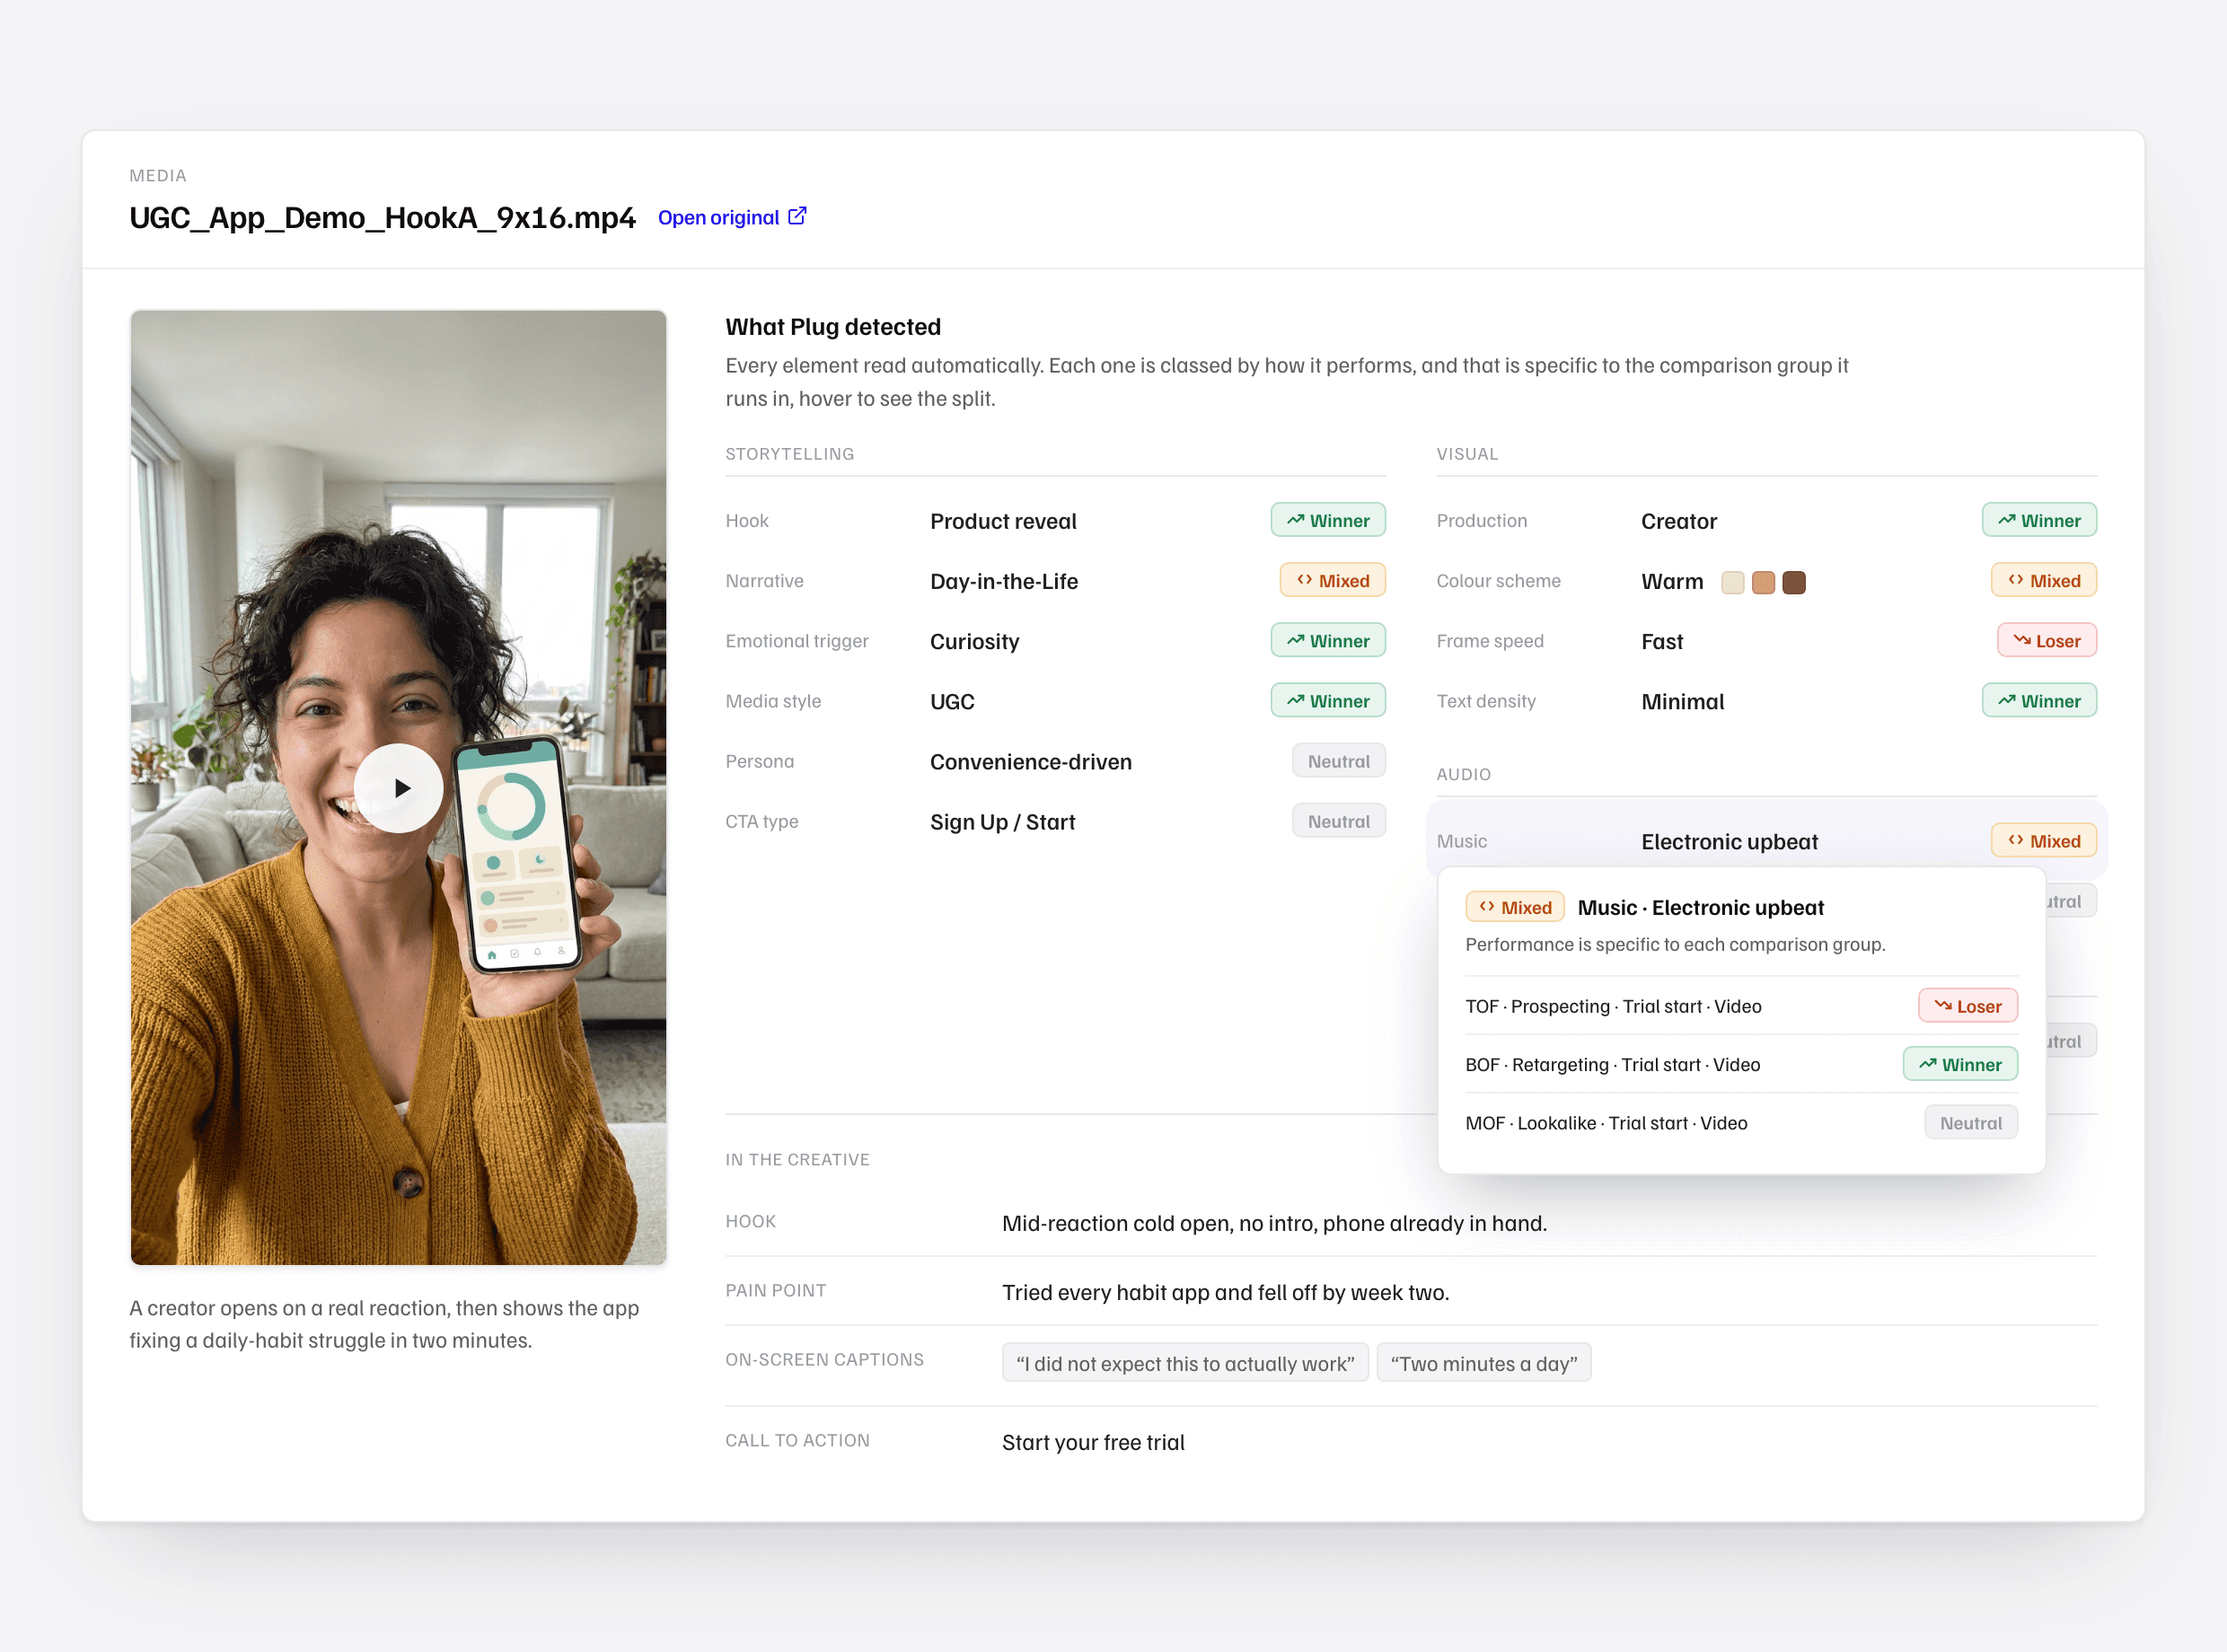This screenshot has height=1652, width=2227.
Task: Click the Winner badge for BOF Retargeting
Action: click(x=1960, y=1063)
